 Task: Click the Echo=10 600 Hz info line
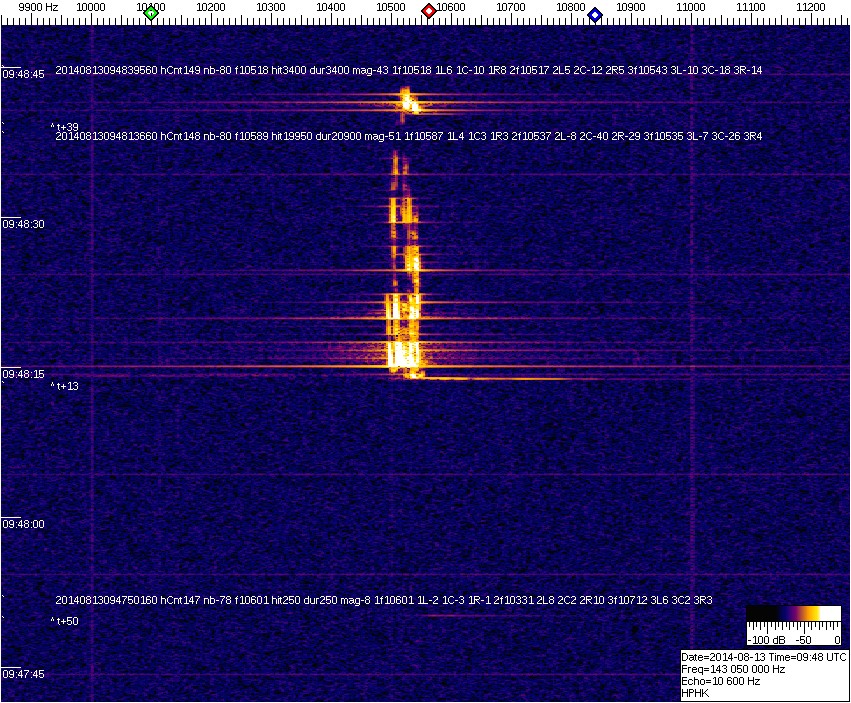(720, 681)
